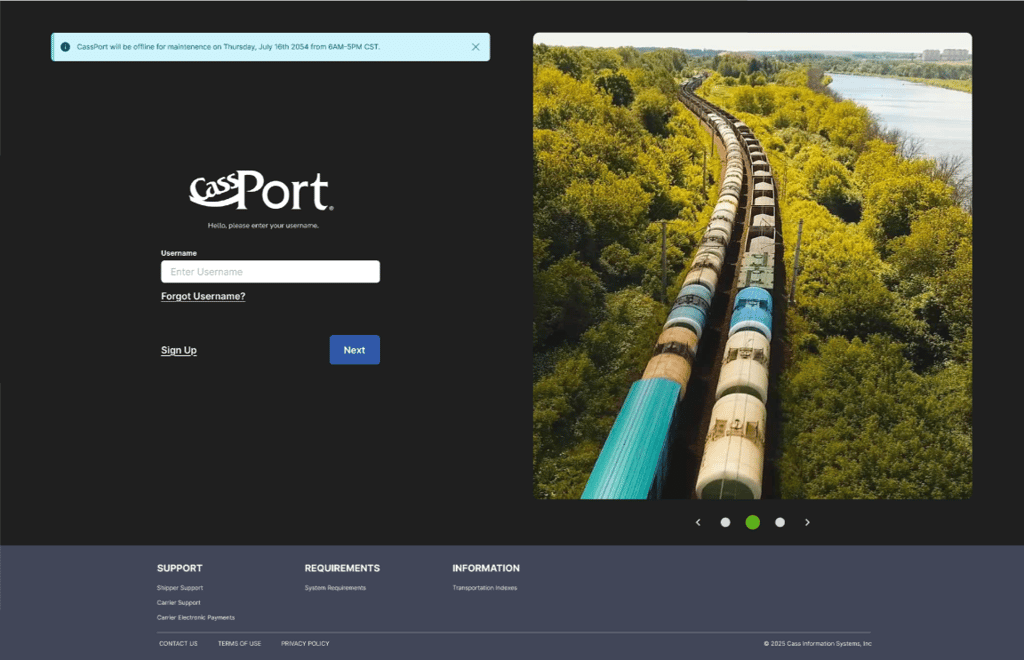
Task: Open CONTACT US footer link
Action: (178, 644)
